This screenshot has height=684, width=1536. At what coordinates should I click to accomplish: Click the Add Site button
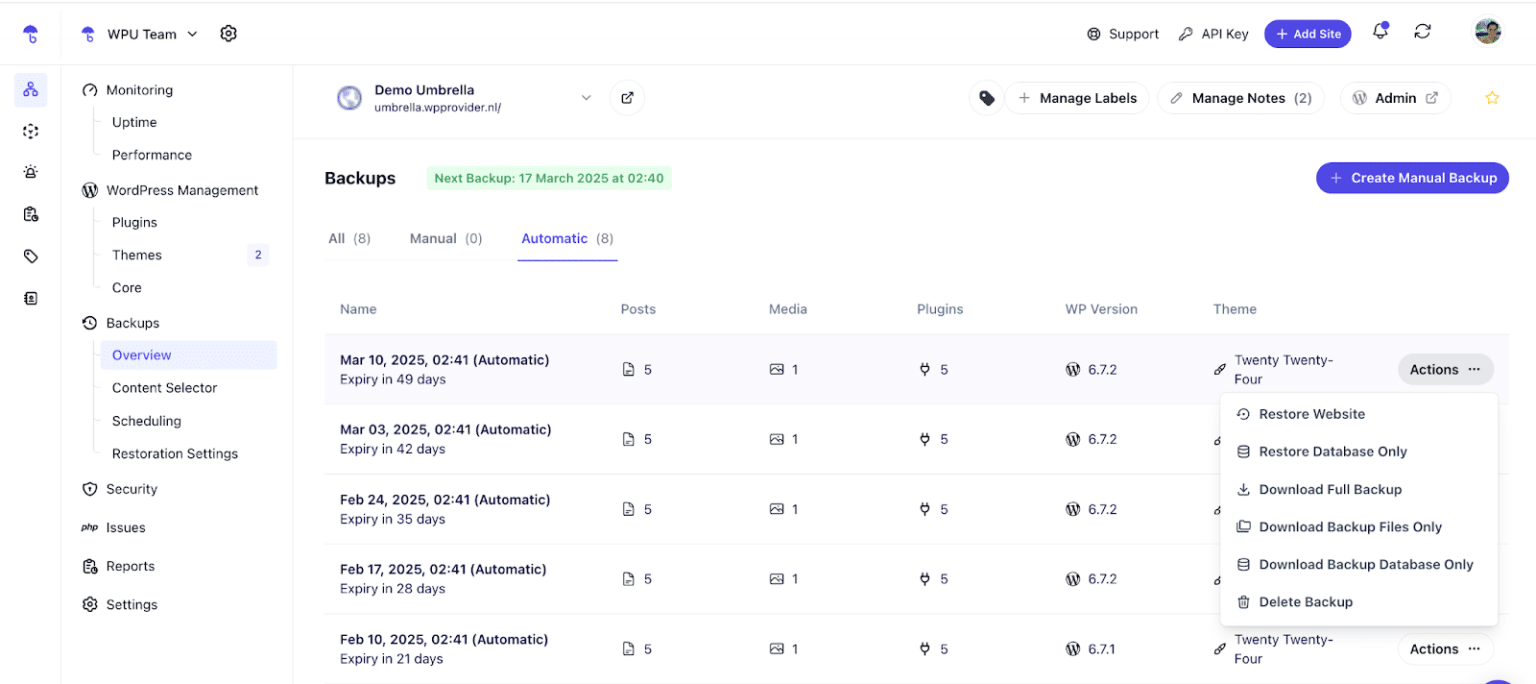[x=1307, y=34]
